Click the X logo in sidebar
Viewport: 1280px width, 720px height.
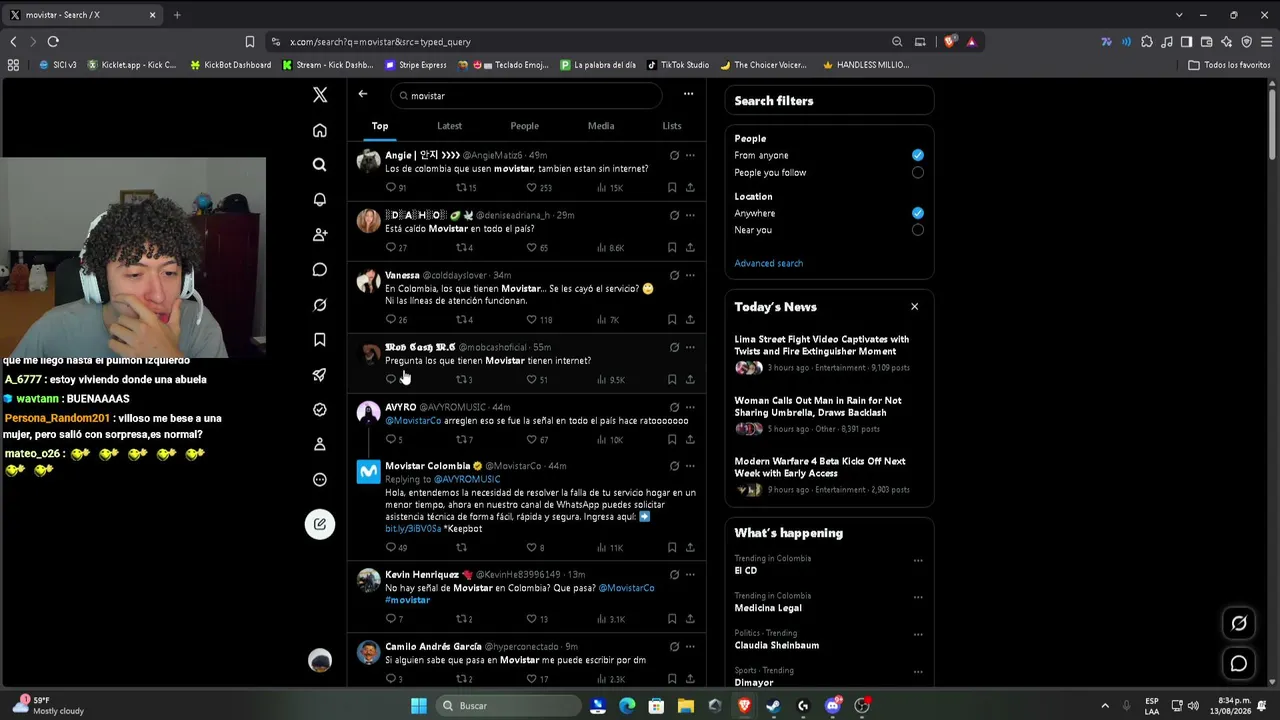coord(320,95)
